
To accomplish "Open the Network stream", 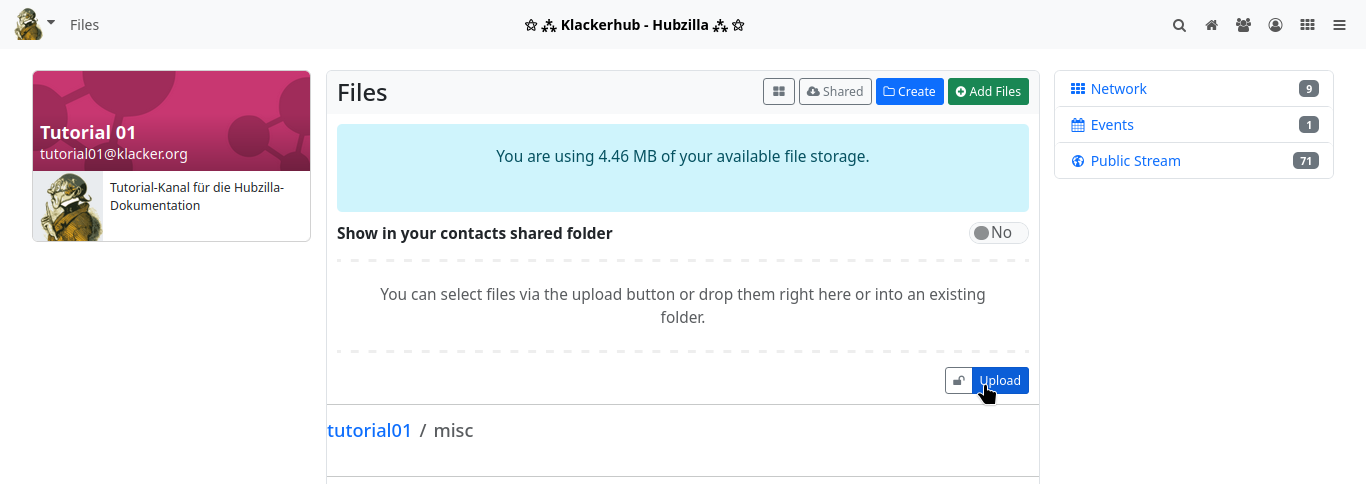I will point(1118,89).
